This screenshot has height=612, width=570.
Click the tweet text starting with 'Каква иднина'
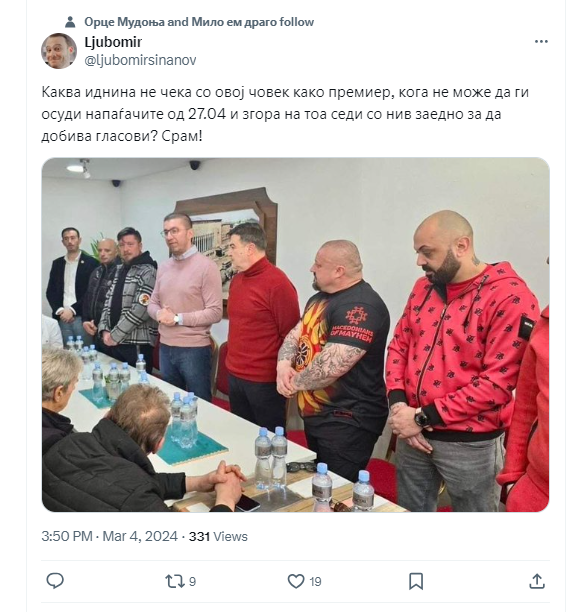pos(285,114)
